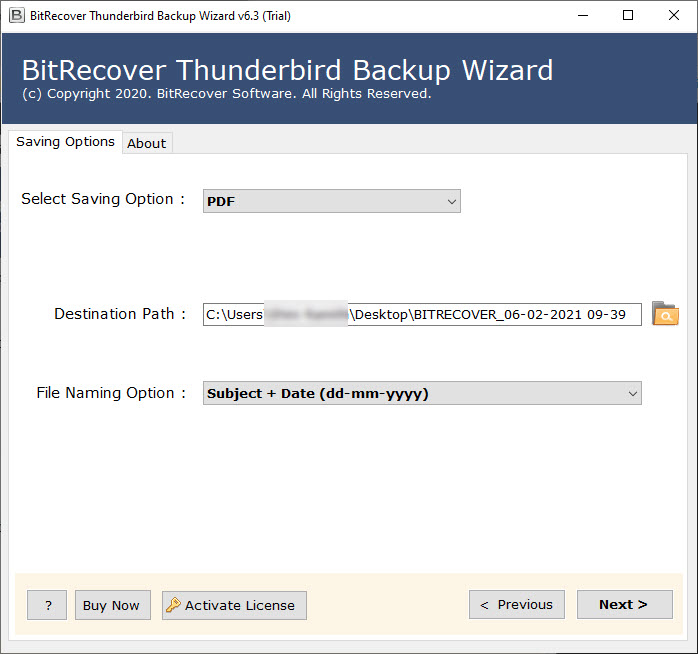This screenshot has width=698, height=654.
Task: Click the arrow of the Subject + Date combo box
Action: pyautogui.click(x=632, y=393)
